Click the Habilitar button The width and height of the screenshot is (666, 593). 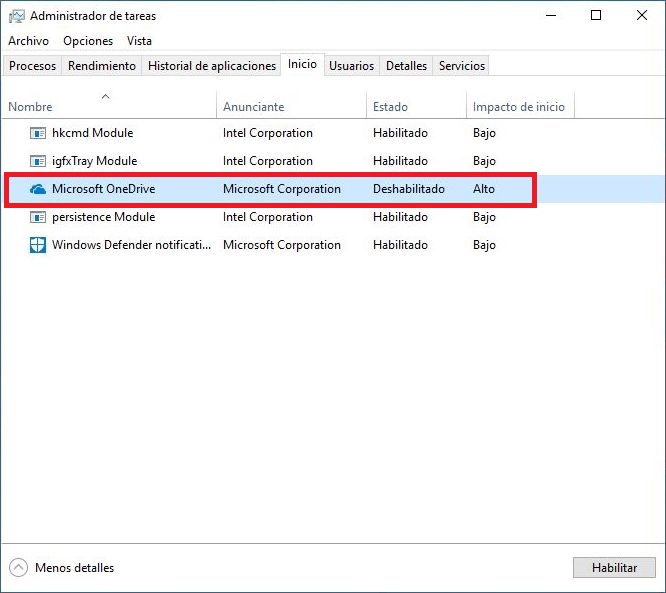[x=614, y=568]
